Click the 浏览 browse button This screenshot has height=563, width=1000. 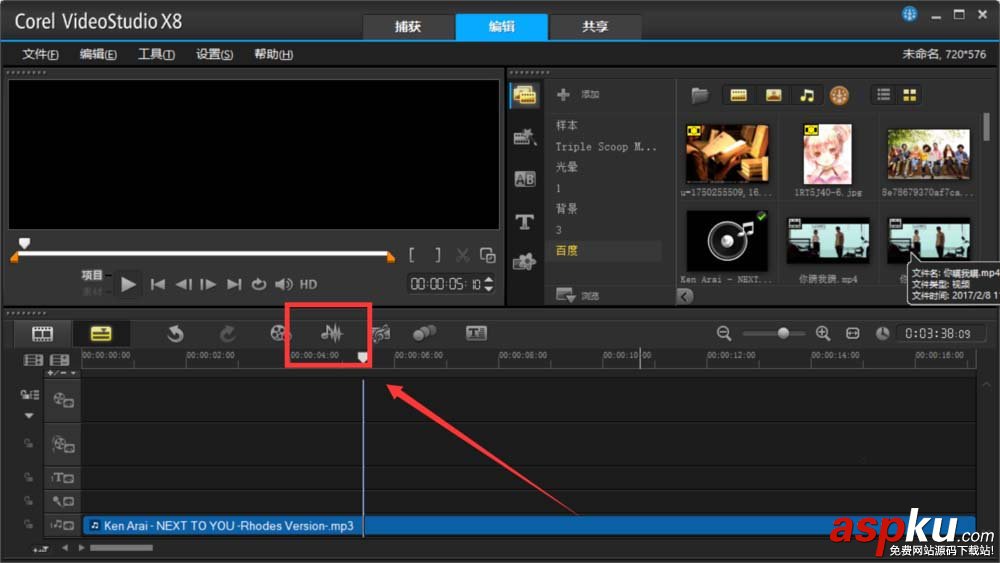577,295
